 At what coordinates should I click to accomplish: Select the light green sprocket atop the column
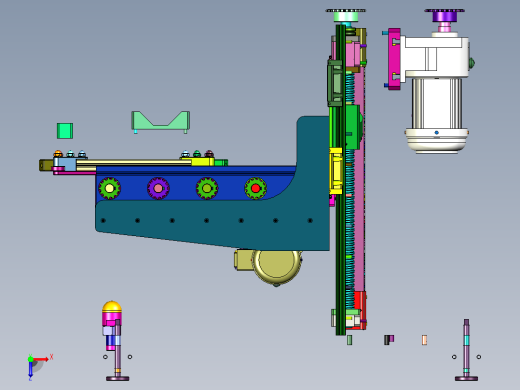coord(346,15)
